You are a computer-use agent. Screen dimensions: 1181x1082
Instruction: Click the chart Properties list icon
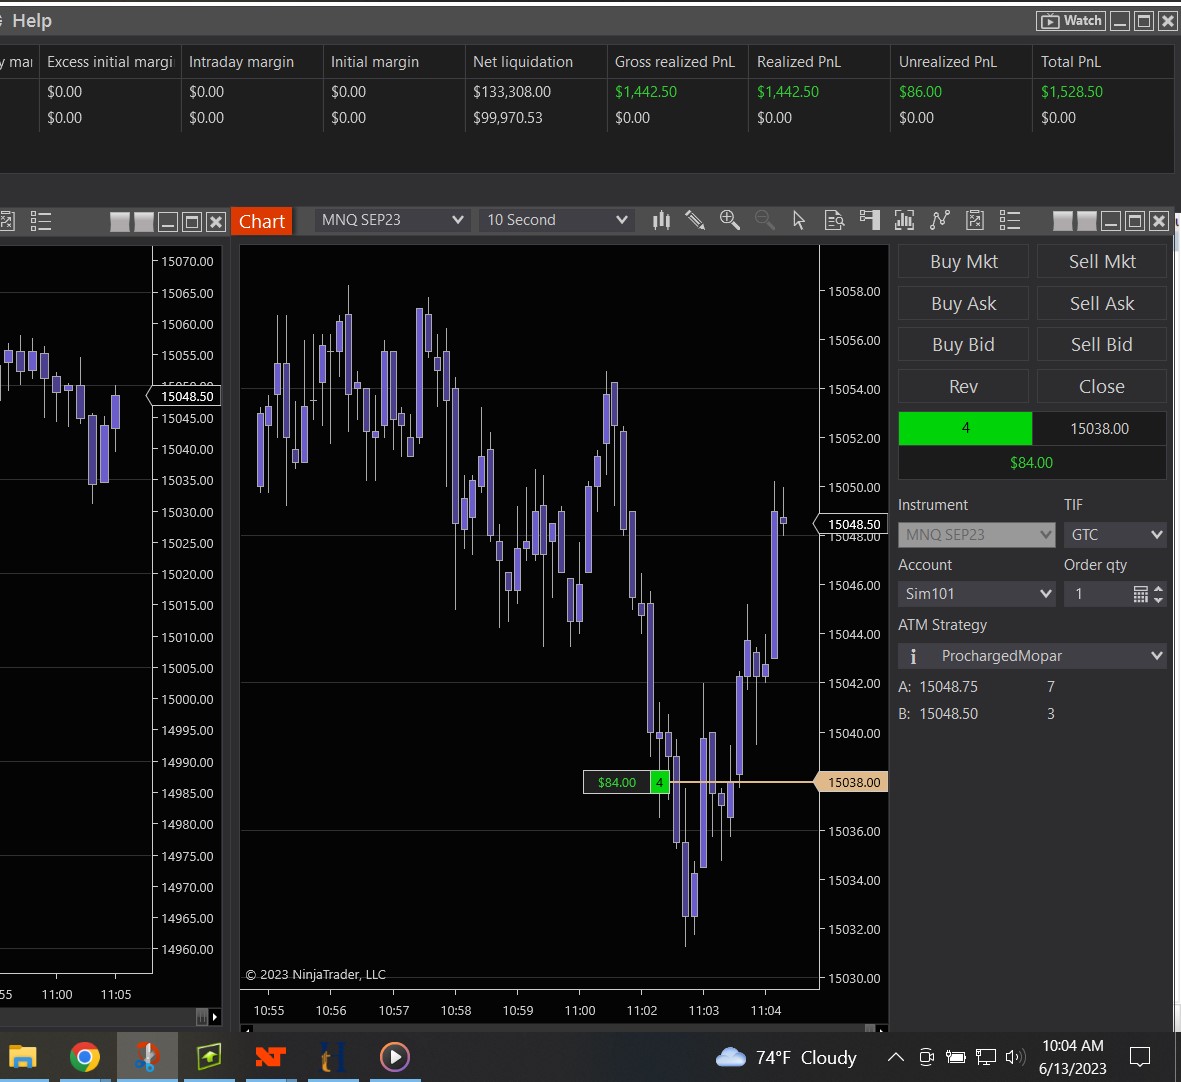1010,220
